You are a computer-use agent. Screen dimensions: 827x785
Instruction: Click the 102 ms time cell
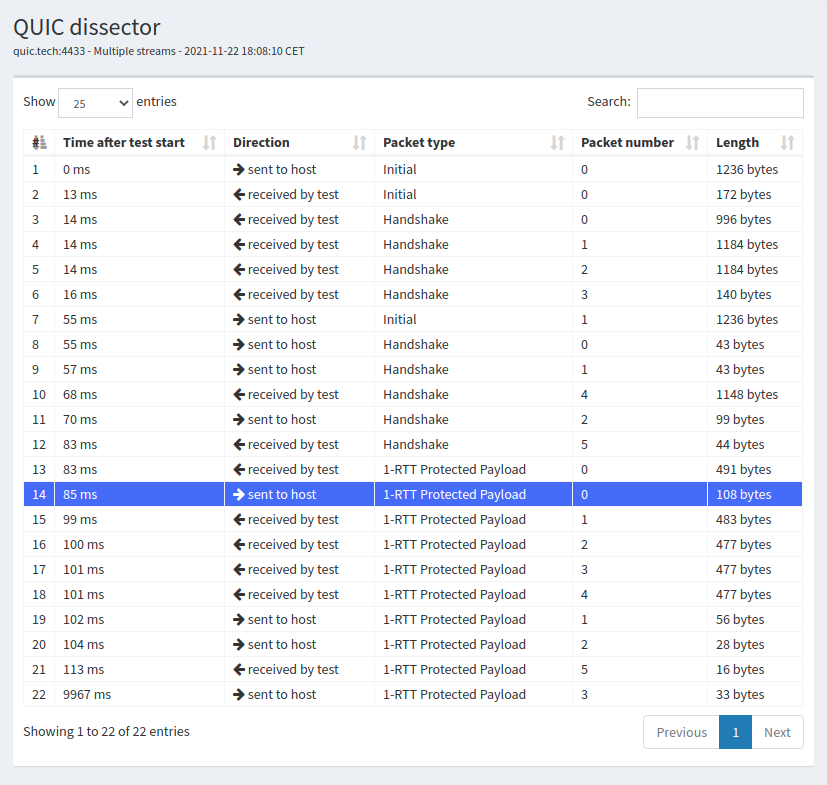[x=139, y=619]
